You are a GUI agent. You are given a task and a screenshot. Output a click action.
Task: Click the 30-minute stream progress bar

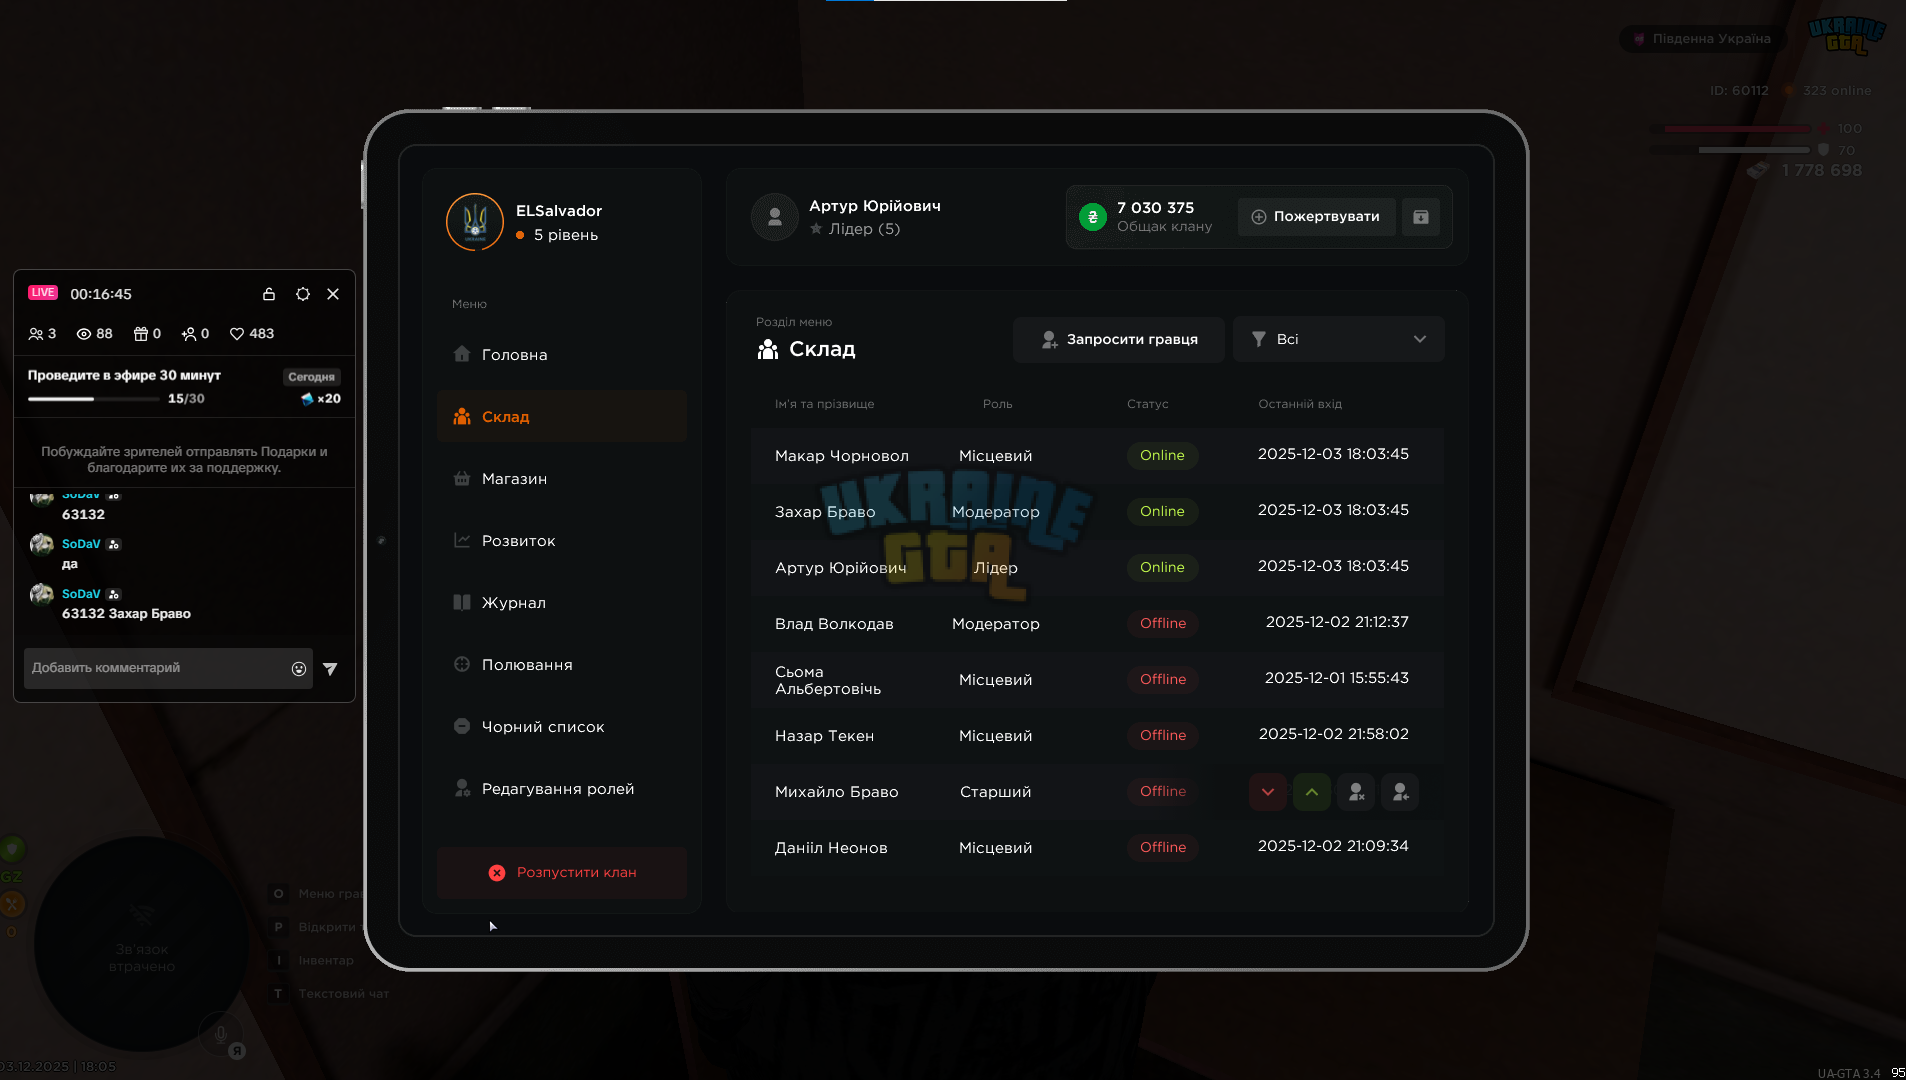tap(93, 399)
